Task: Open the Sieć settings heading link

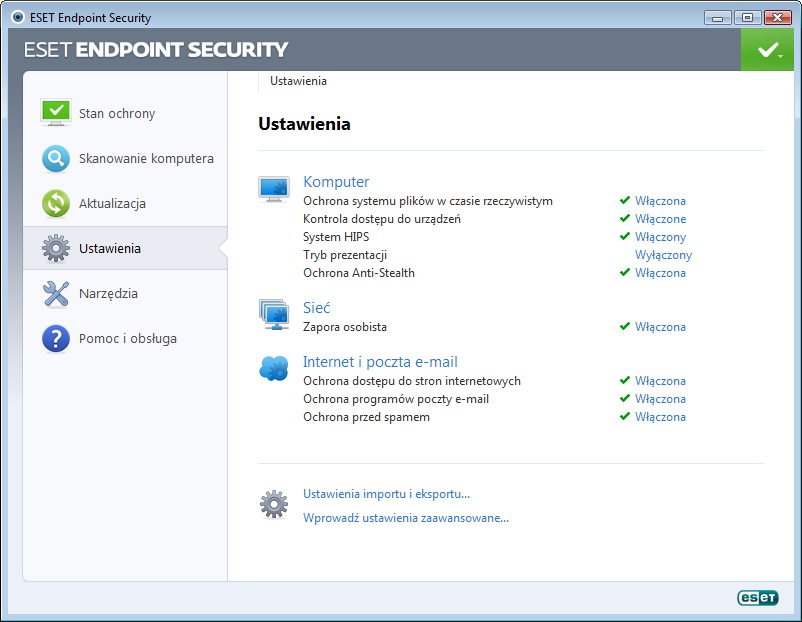Action: tap(317, 307)
